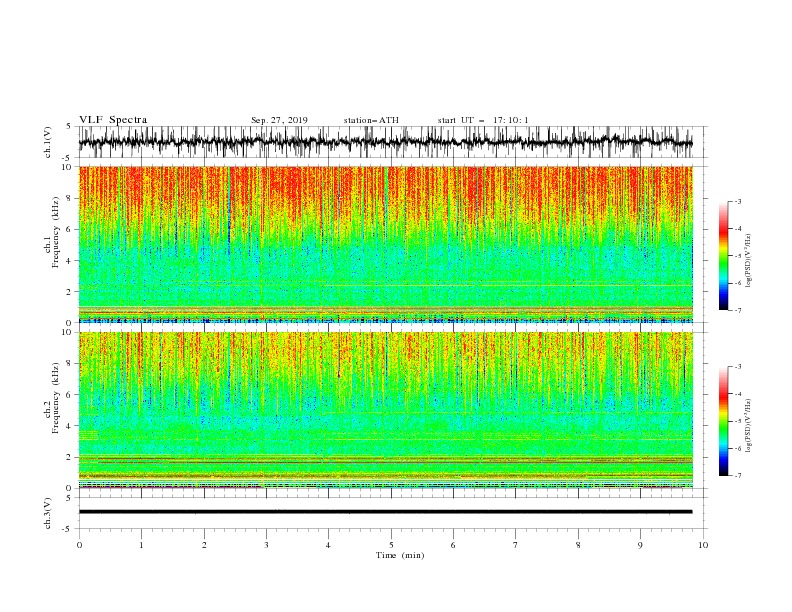
Task: Click the "-7" label on lower color bar
Action: [x=738, y=475]
